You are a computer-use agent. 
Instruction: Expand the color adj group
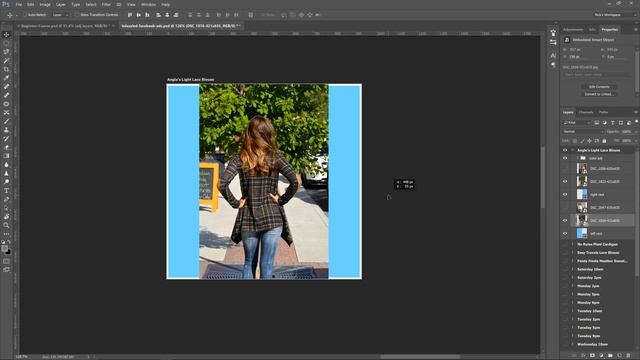click(x=577, y=158)
